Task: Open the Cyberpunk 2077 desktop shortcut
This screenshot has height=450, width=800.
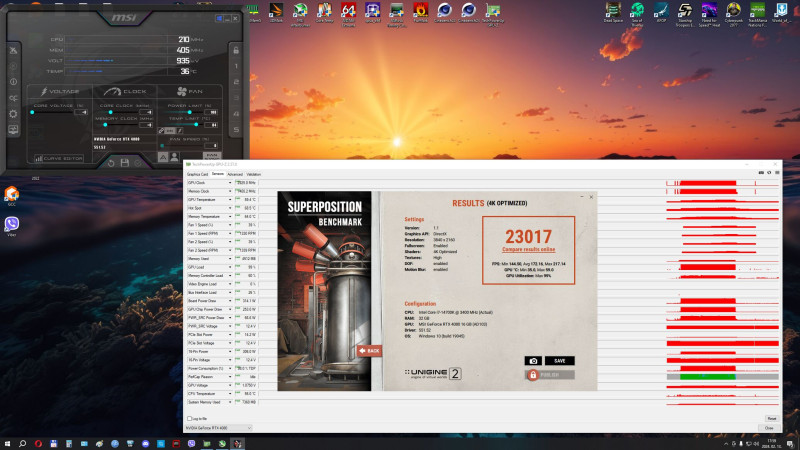Action: coord(733,14)
